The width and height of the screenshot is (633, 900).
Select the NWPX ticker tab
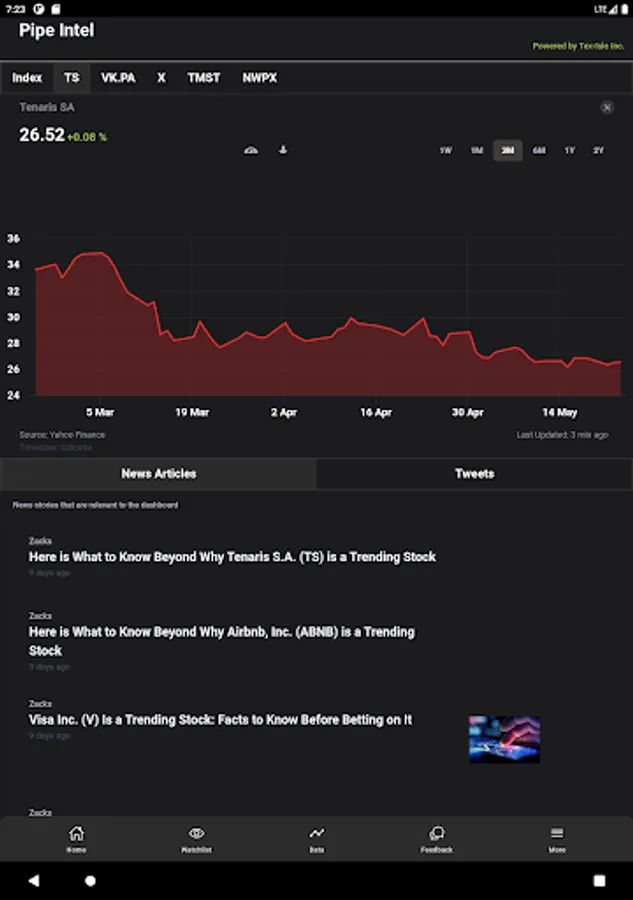(x=259, y=77)
